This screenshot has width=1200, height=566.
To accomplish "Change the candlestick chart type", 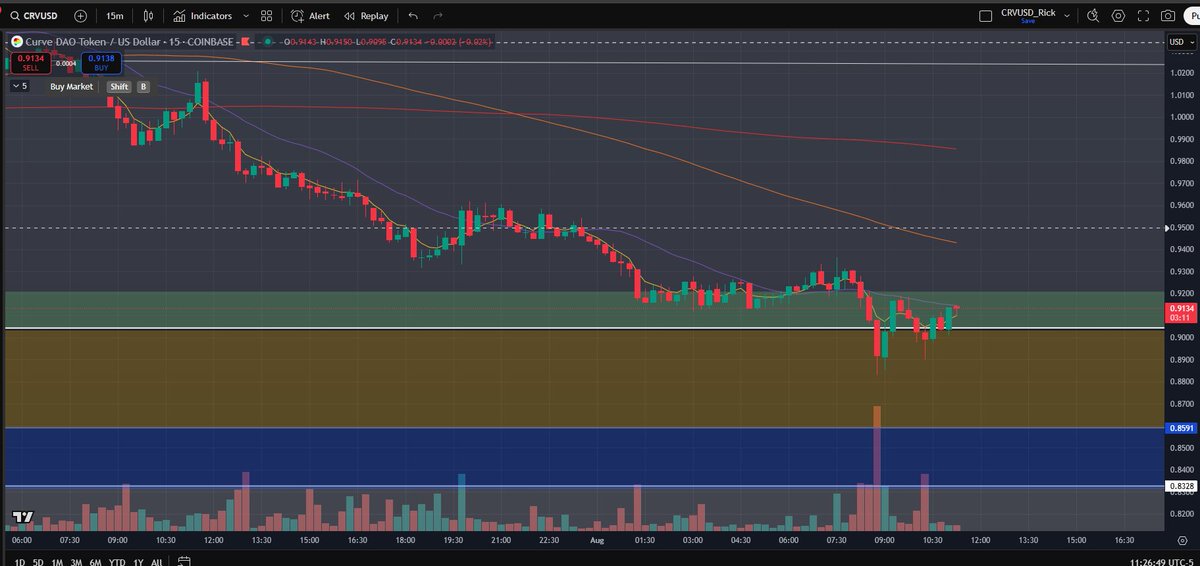I will tap(149, 16).
